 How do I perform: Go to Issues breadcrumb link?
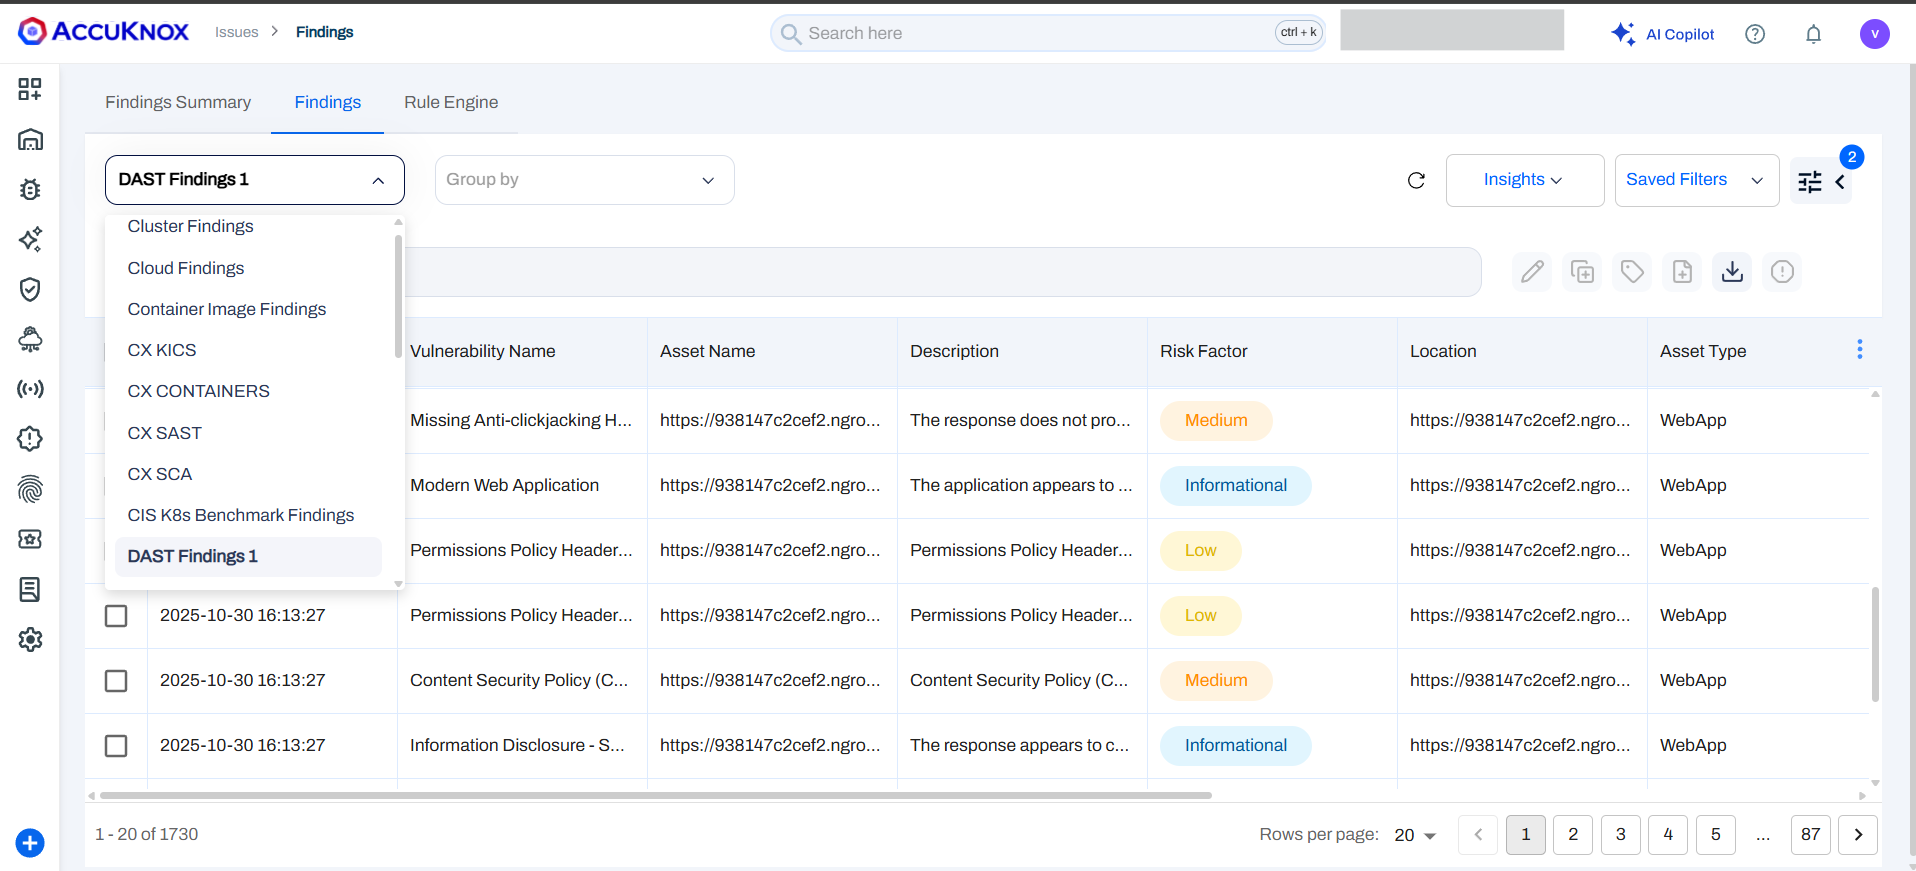coord(236,32)
